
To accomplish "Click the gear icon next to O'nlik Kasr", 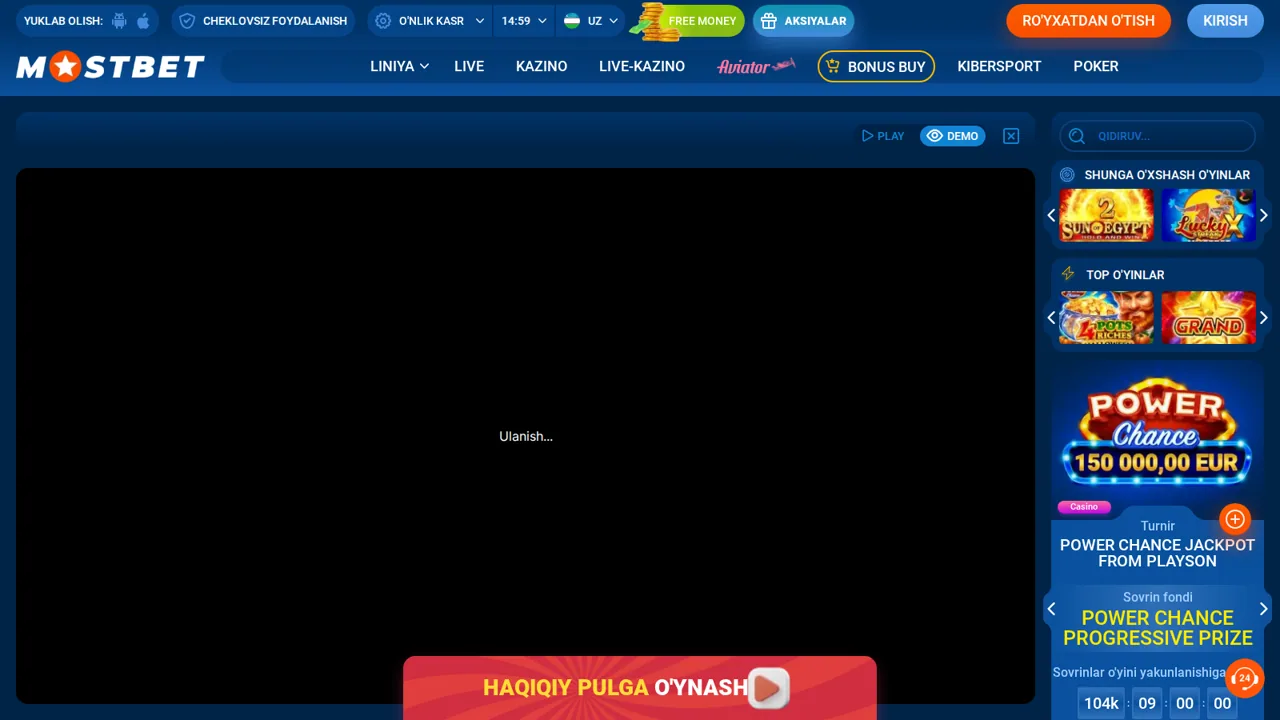I will point(383,21).
